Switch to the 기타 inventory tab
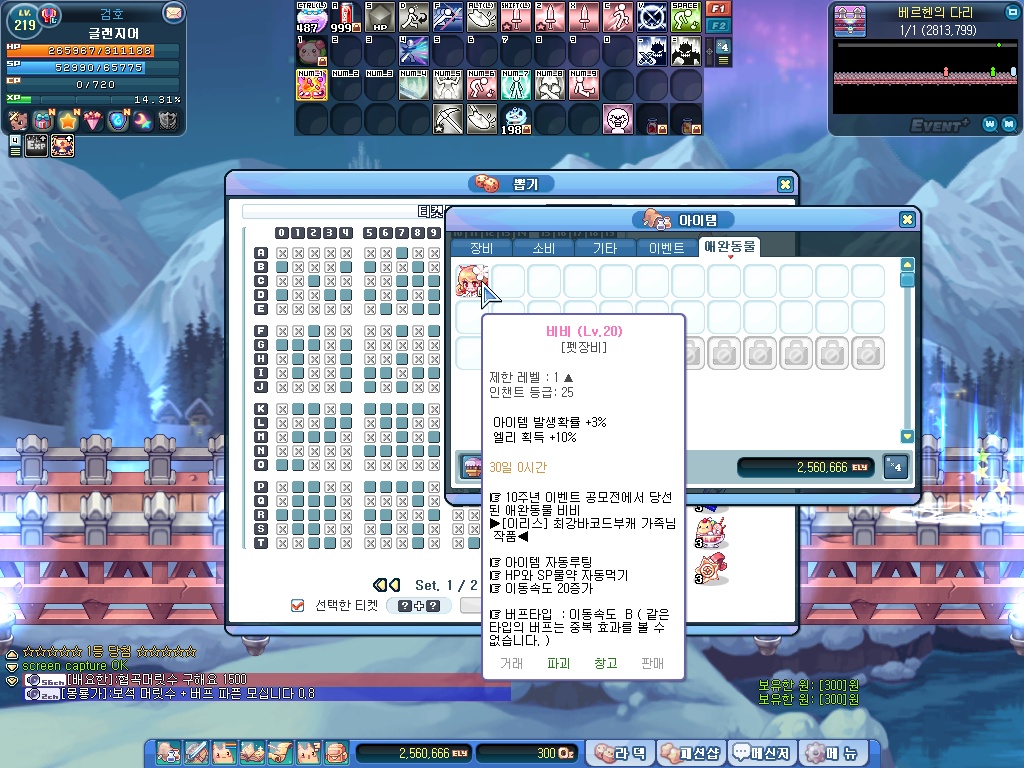The image size is (1024, 768). click(x=605, y=248)
